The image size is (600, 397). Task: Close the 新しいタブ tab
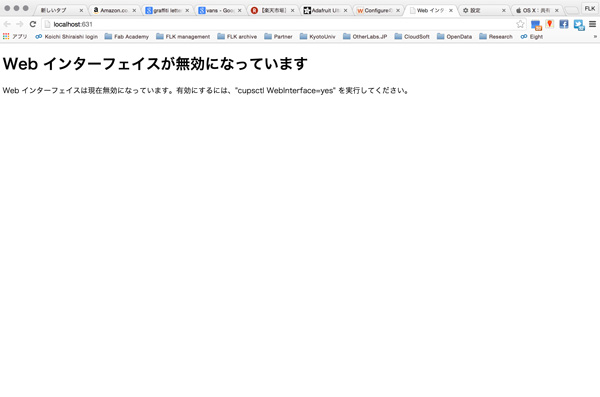(x=81, y=10)
